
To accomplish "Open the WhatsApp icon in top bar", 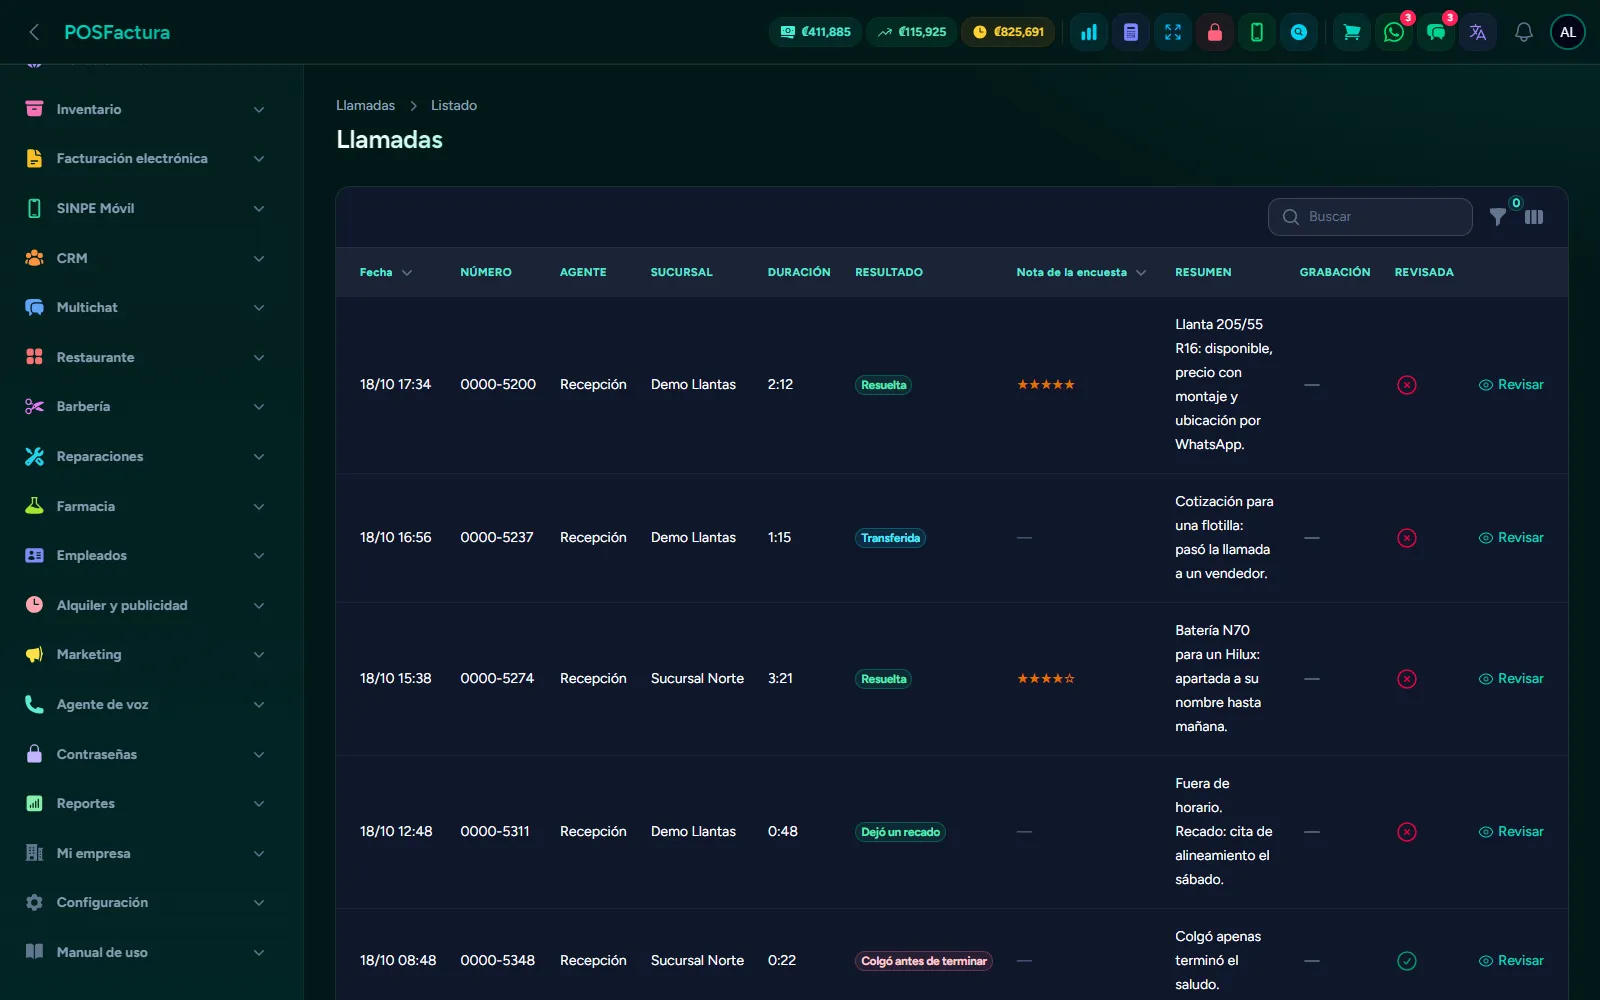I will point(1393,32).
